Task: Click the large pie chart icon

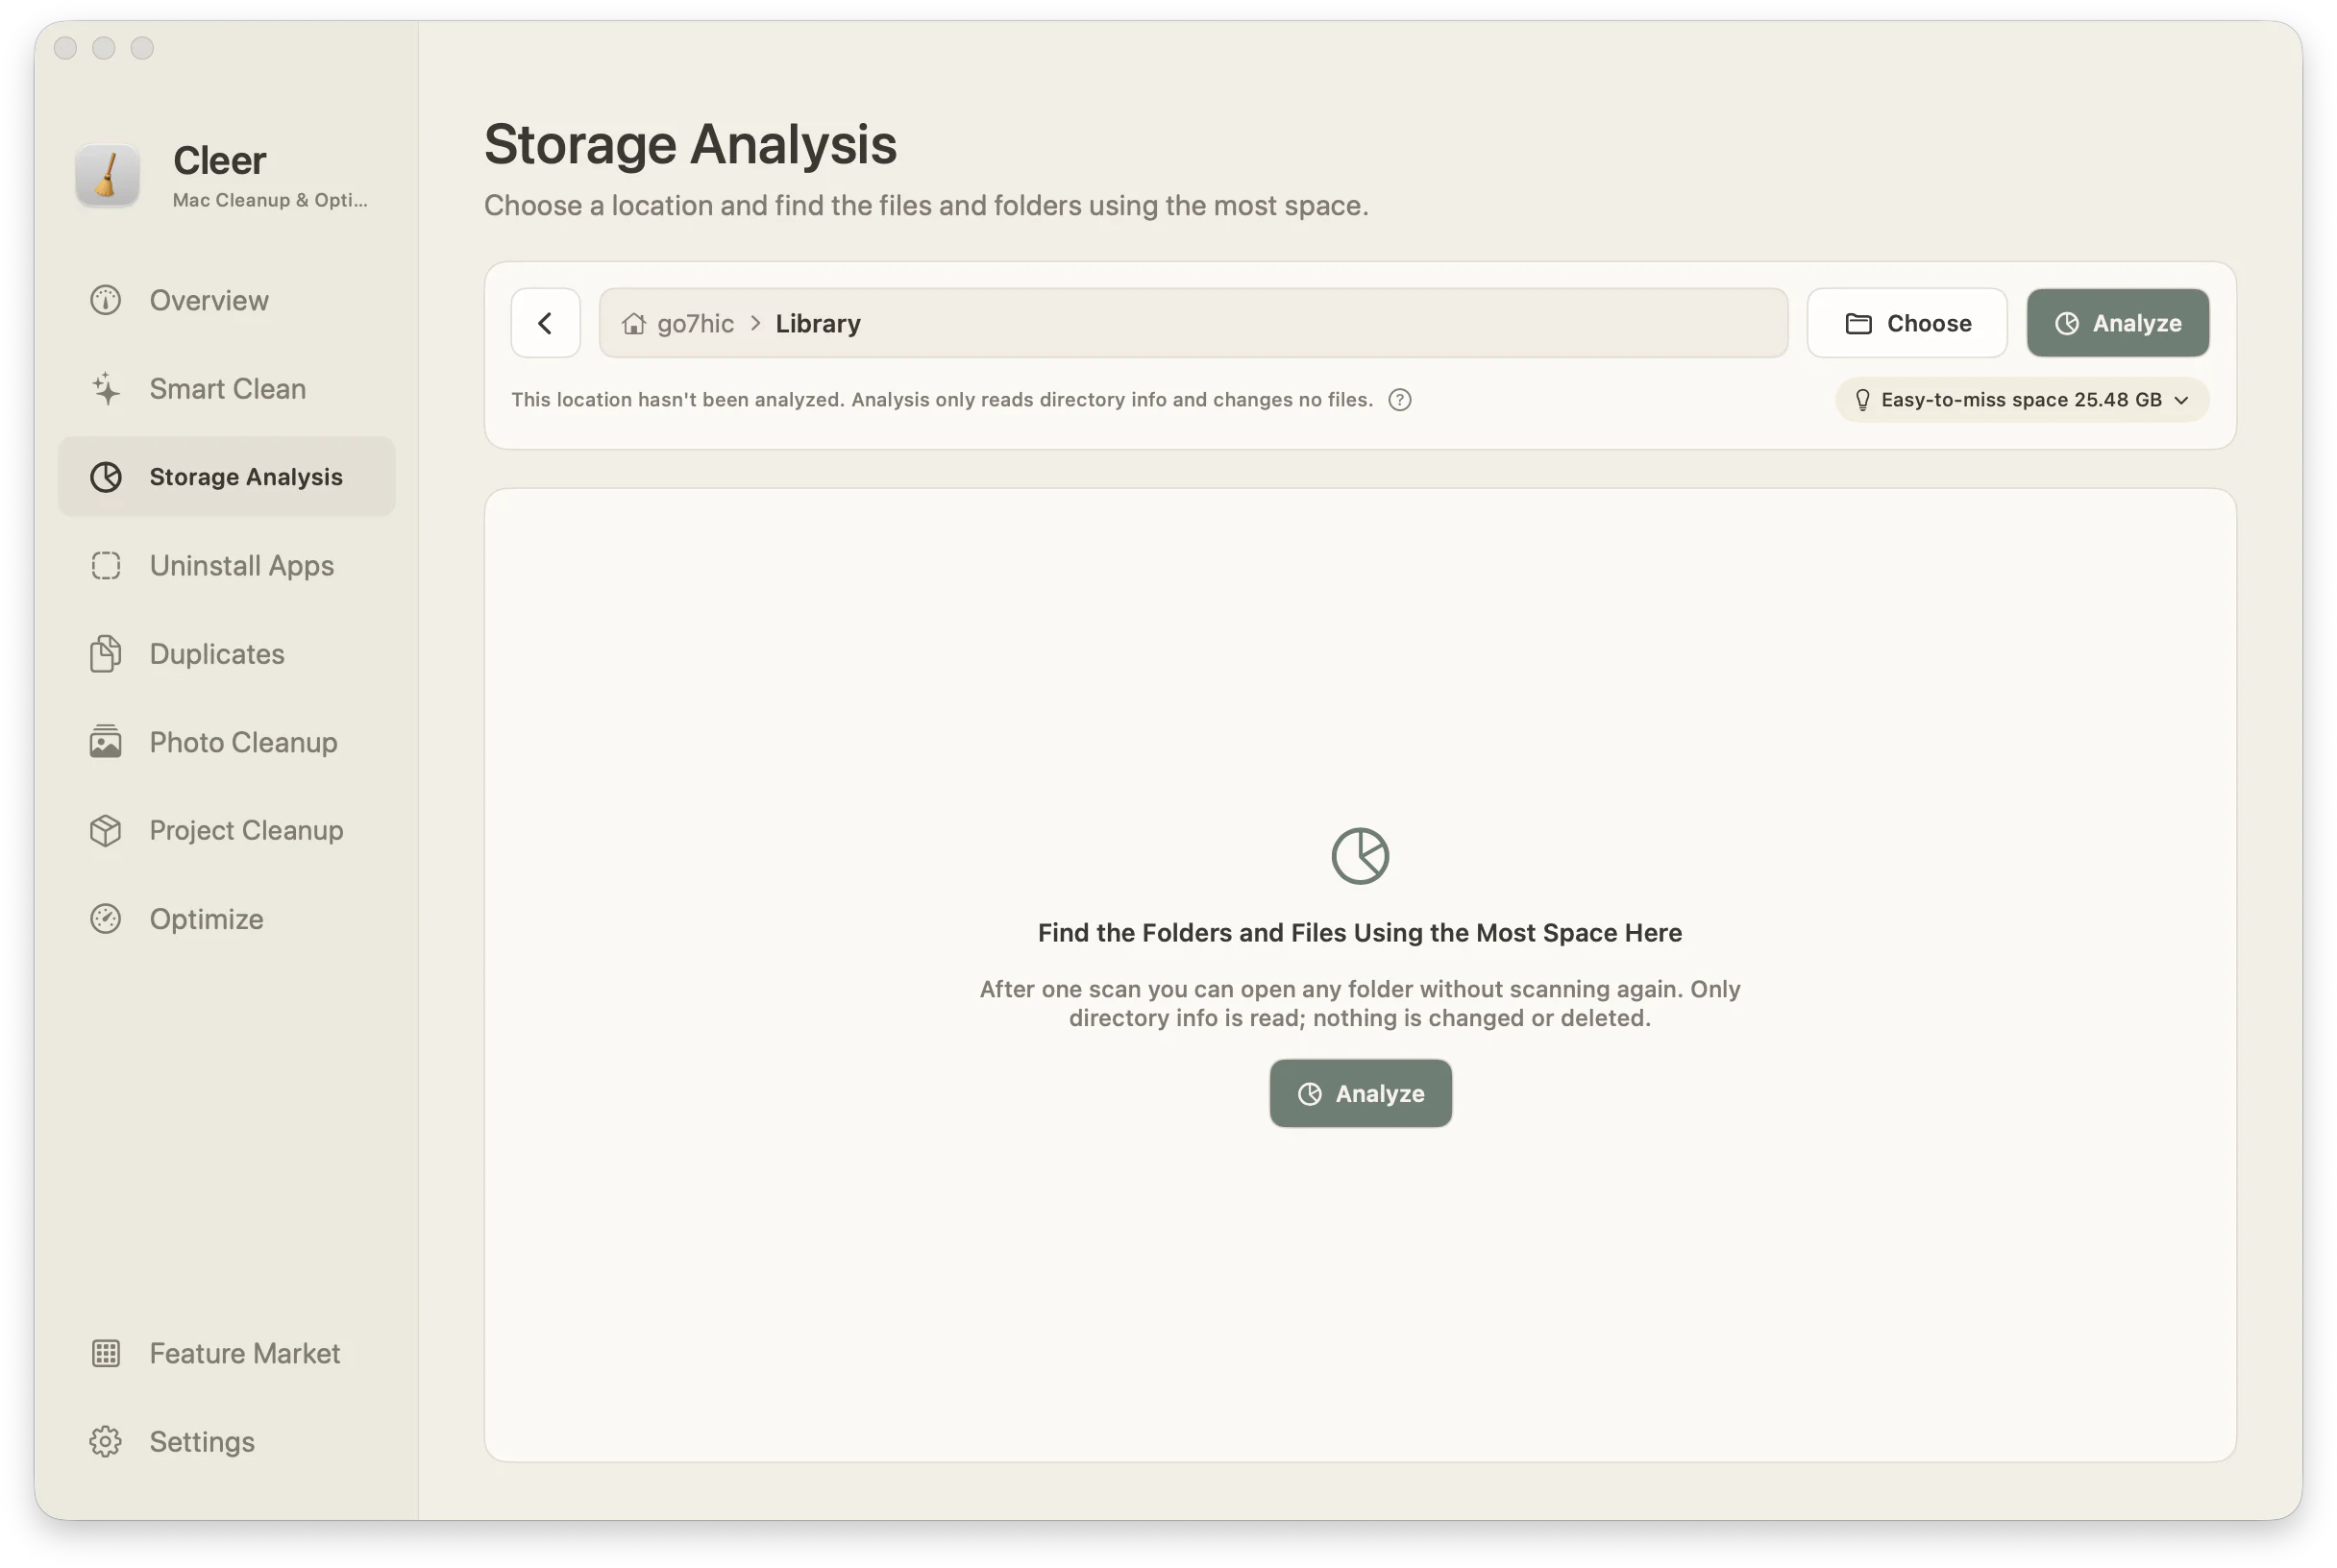Action: (1360, 856)
